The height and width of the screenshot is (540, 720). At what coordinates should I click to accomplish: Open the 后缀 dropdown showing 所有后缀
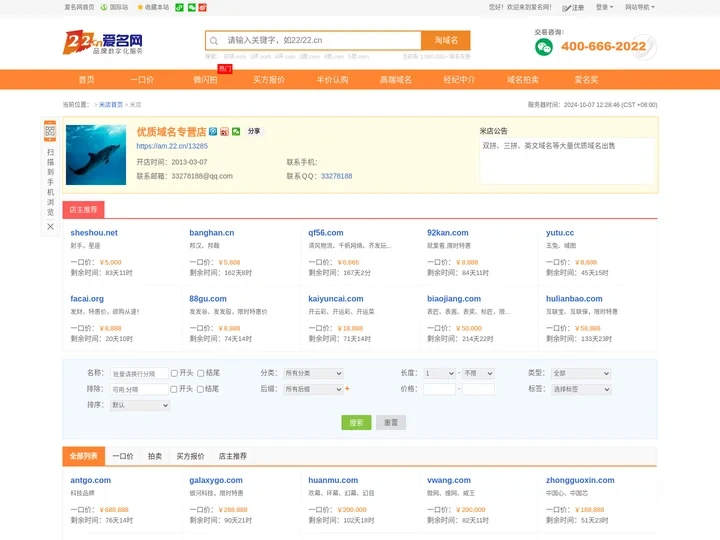coord(313,389)
